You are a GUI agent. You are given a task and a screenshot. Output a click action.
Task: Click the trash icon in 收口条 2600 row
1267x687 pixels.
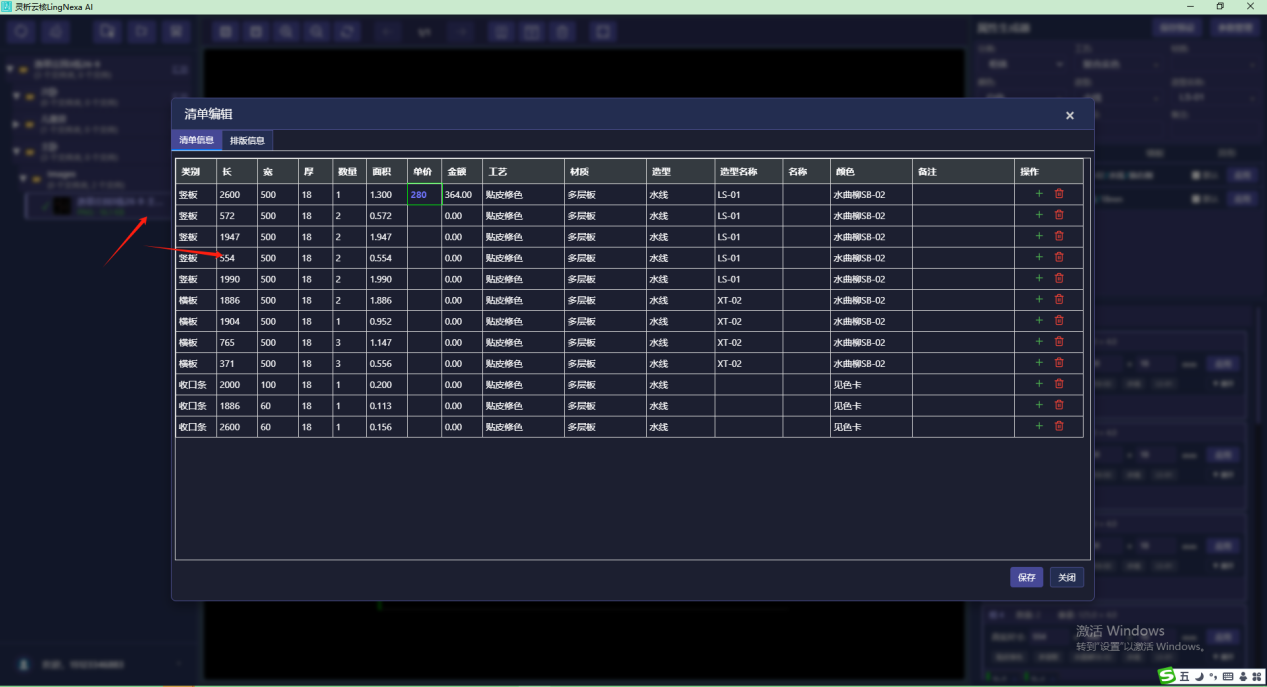click(x=1059, y=426)
